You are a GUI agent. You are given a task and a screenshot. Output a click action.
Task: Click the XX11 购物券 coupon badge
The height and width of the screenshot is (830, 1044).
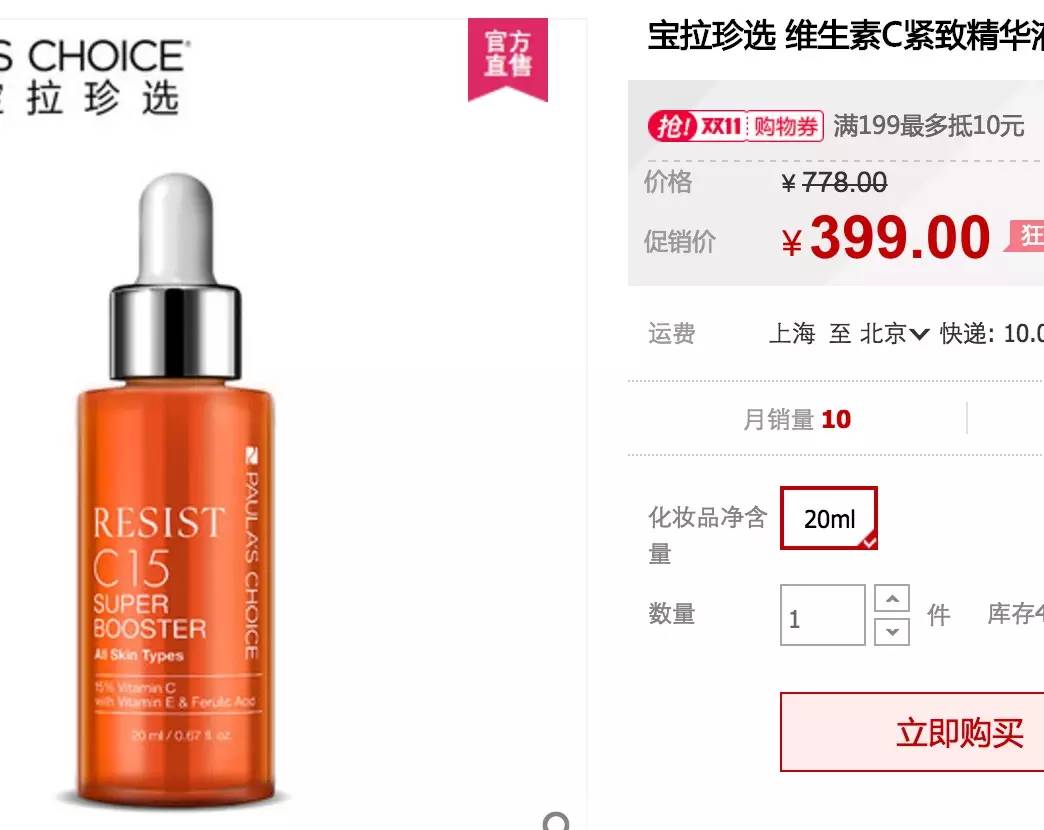click(x=736, y=125)
